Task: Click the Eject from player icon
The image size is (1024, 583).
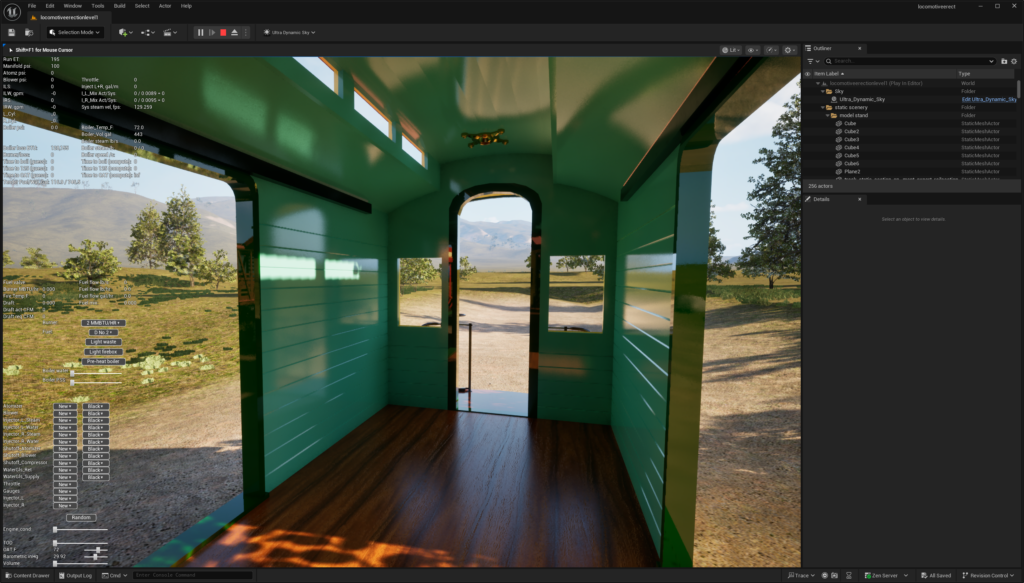Action: [234, 32]
